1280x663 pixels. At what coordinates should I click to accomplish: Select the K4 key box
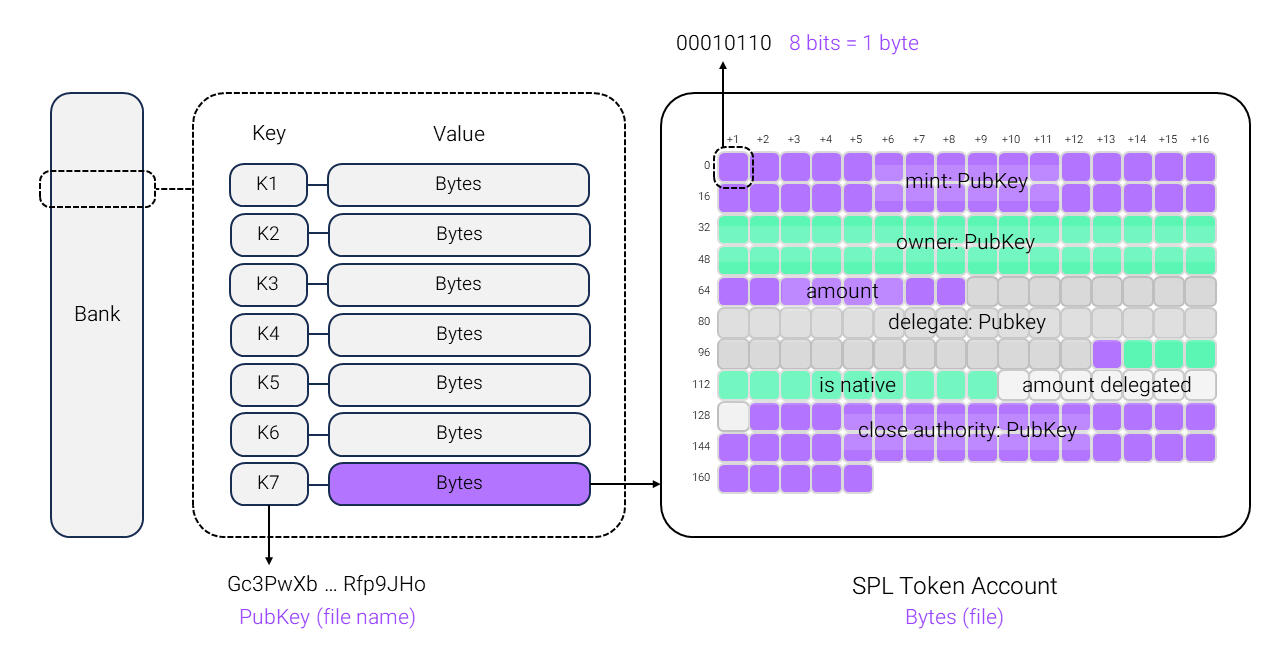[x=267, y=334]
